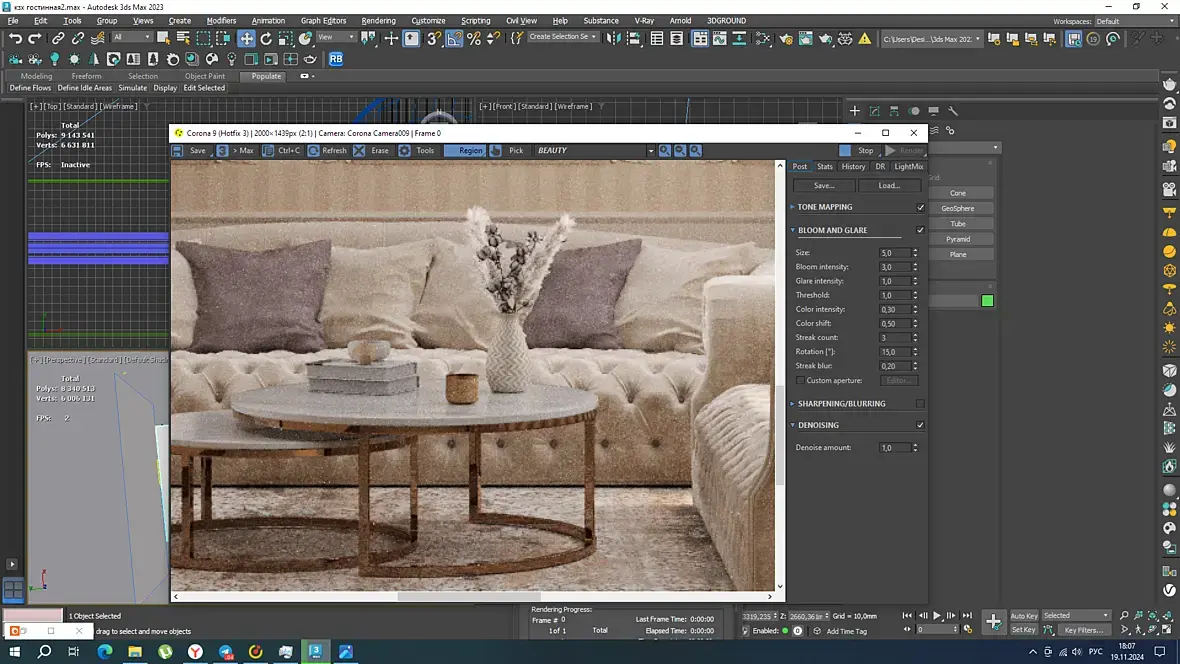Switch to the LightMix tab

pos(908,167)
